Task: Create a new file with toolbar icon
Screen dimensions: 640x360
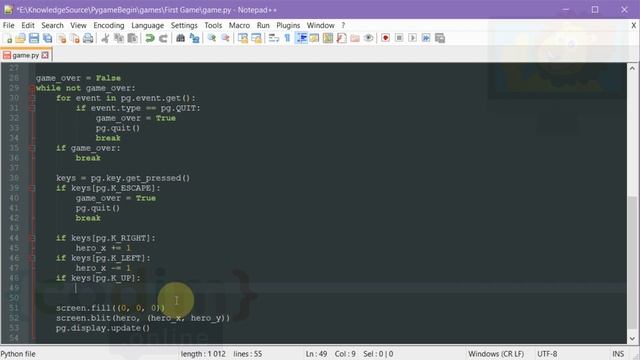Action: pyautogui.click(x=8, y=38)
